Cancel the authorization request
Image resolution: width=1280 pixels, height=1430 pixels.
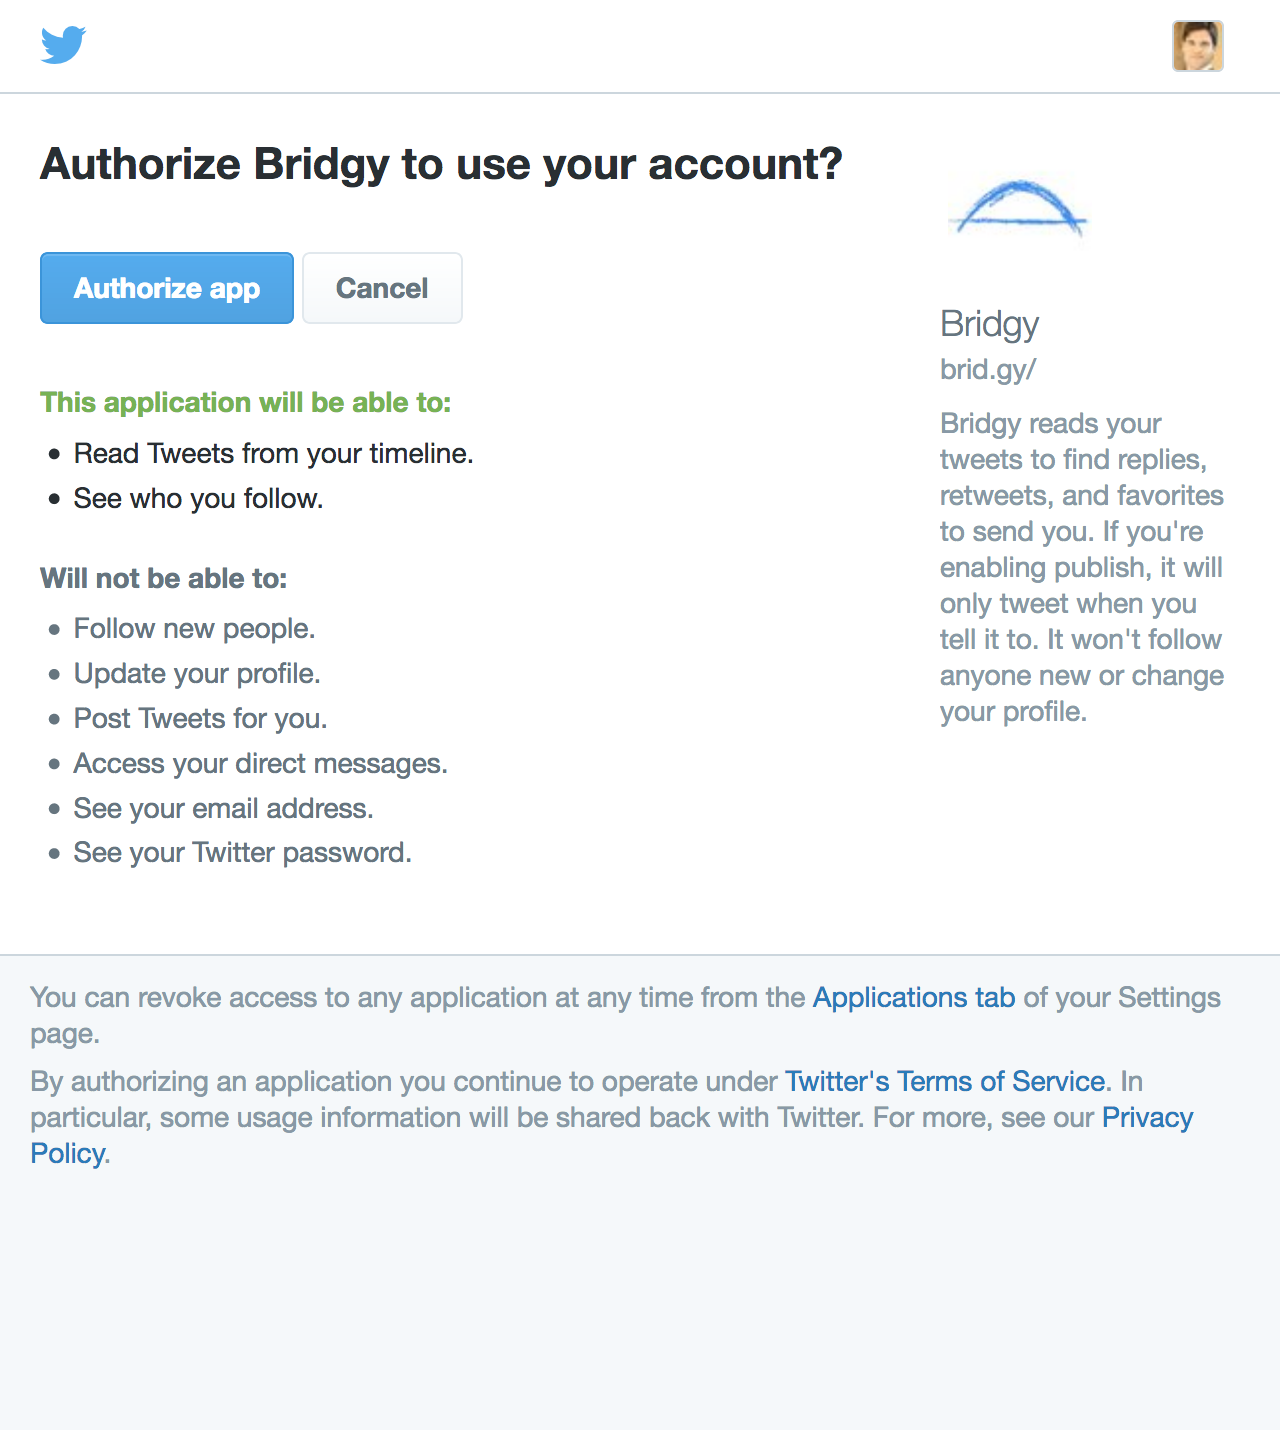click(382, 288)
